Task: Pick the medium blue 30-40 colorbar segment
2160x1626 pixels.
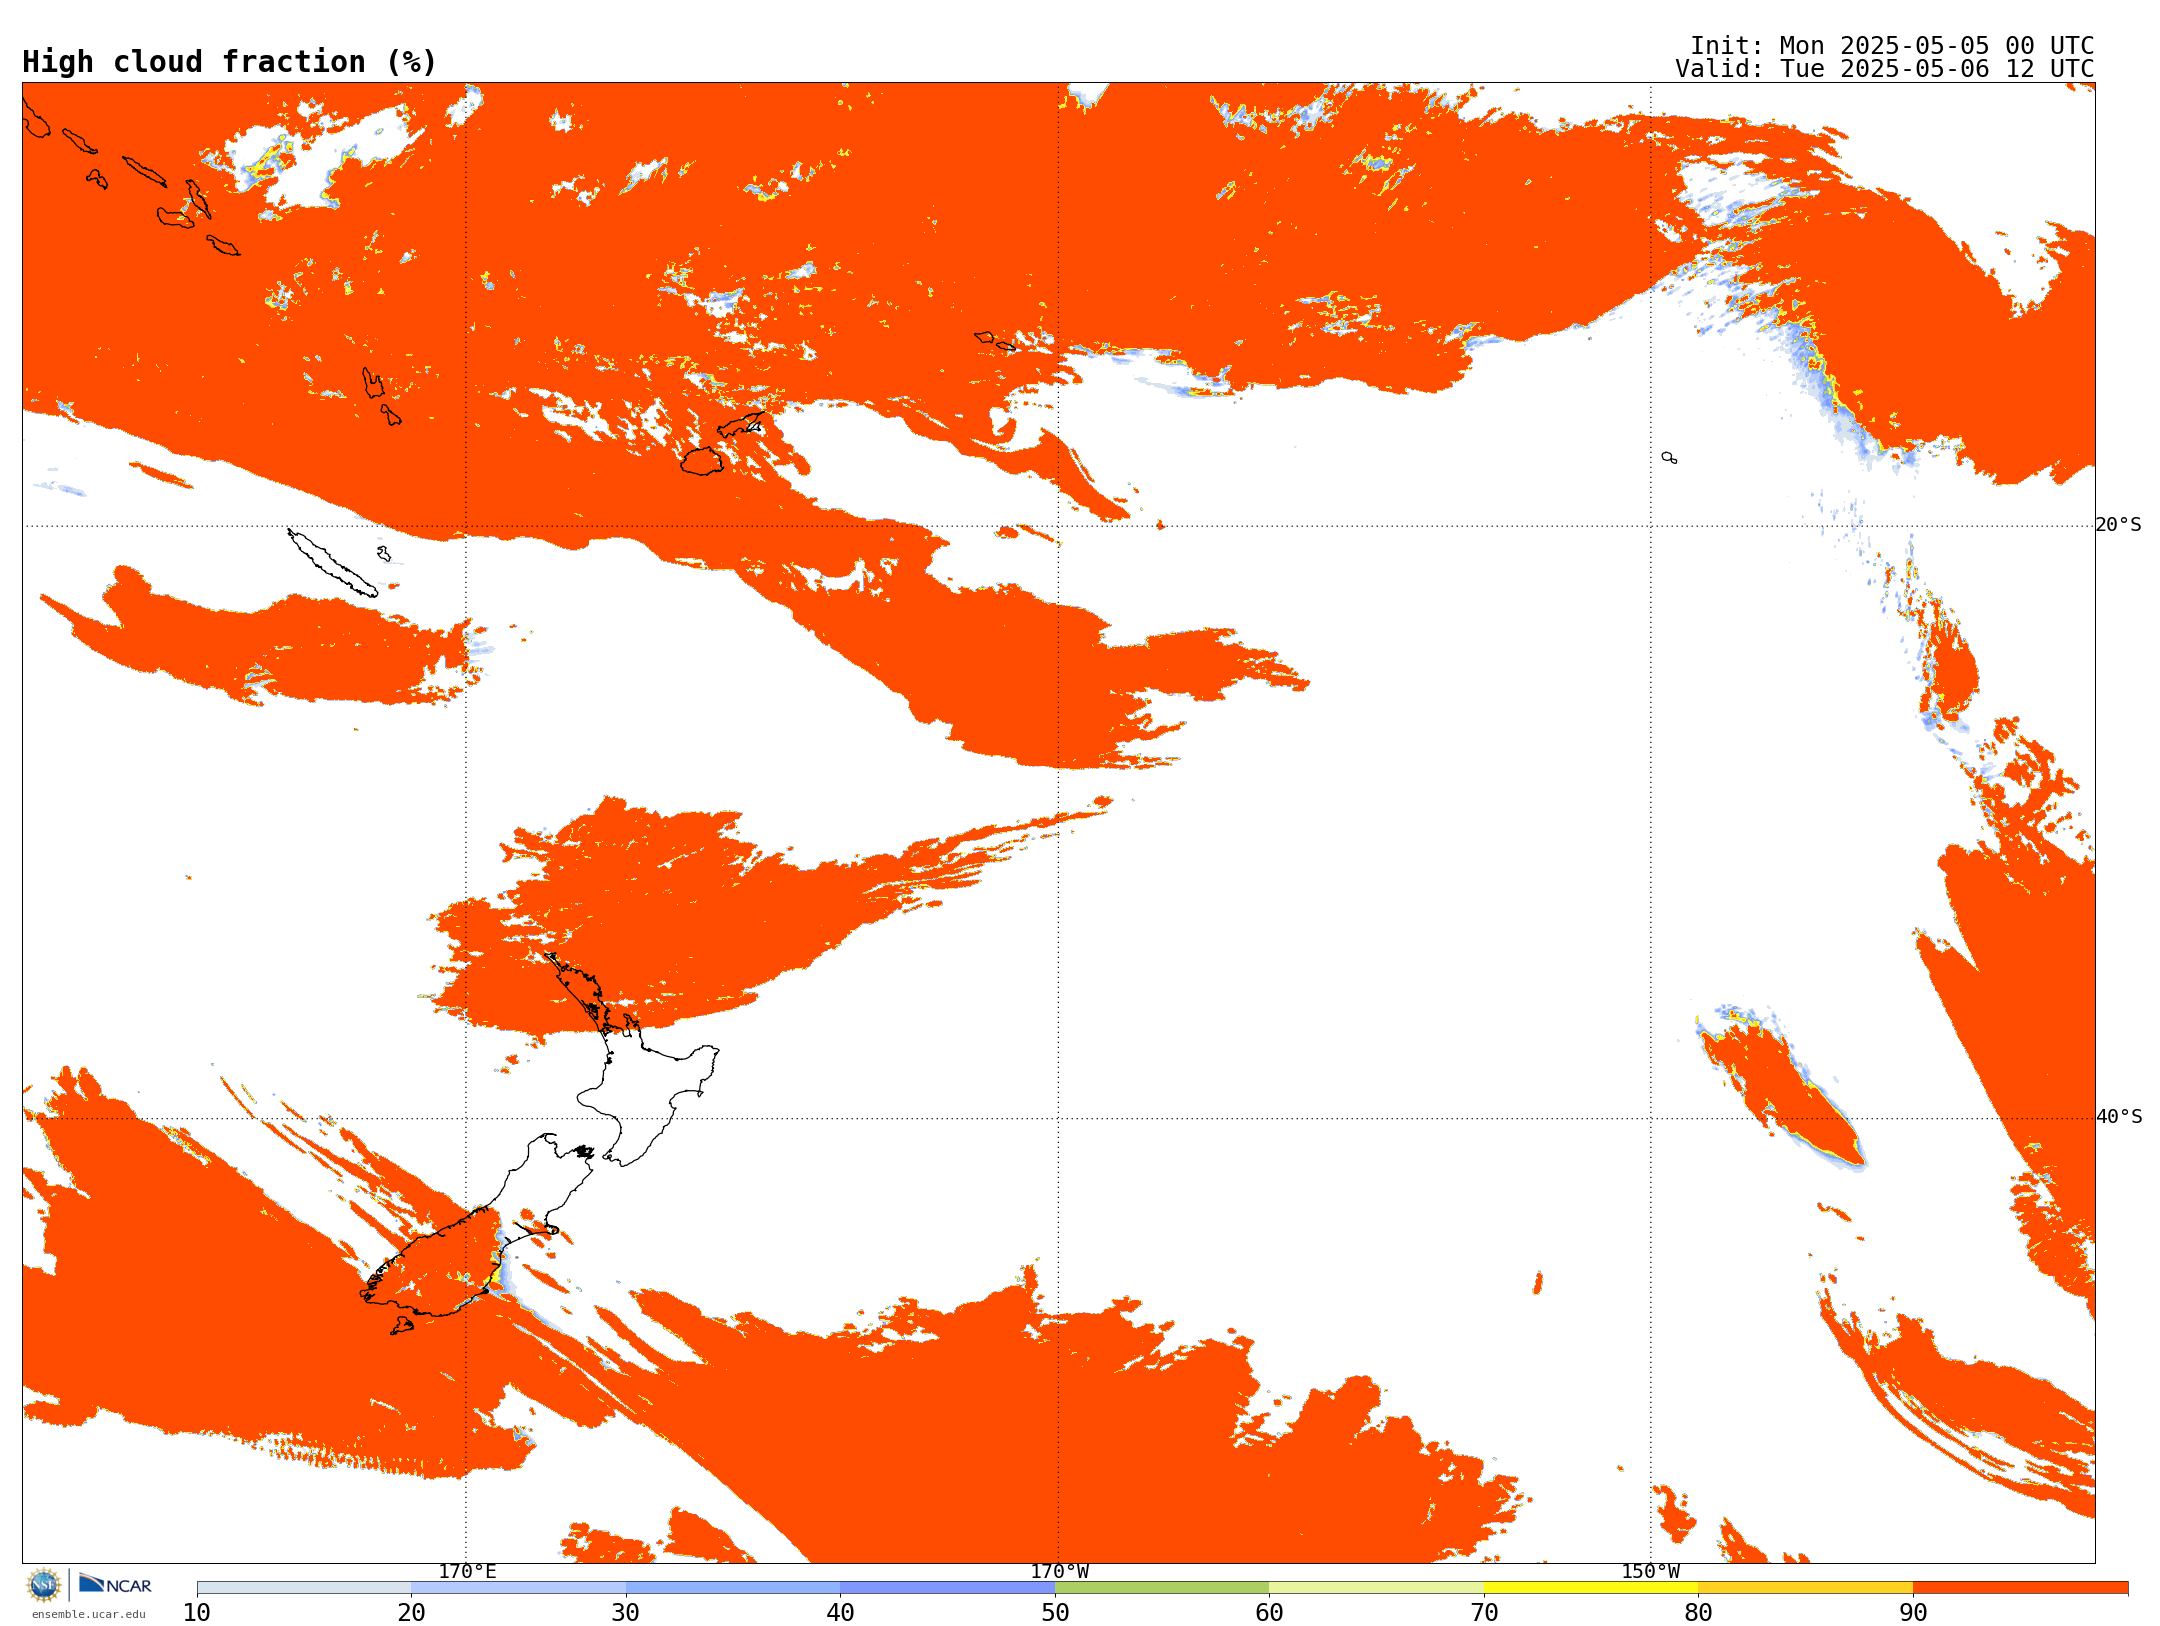Action: point(733,1588)
